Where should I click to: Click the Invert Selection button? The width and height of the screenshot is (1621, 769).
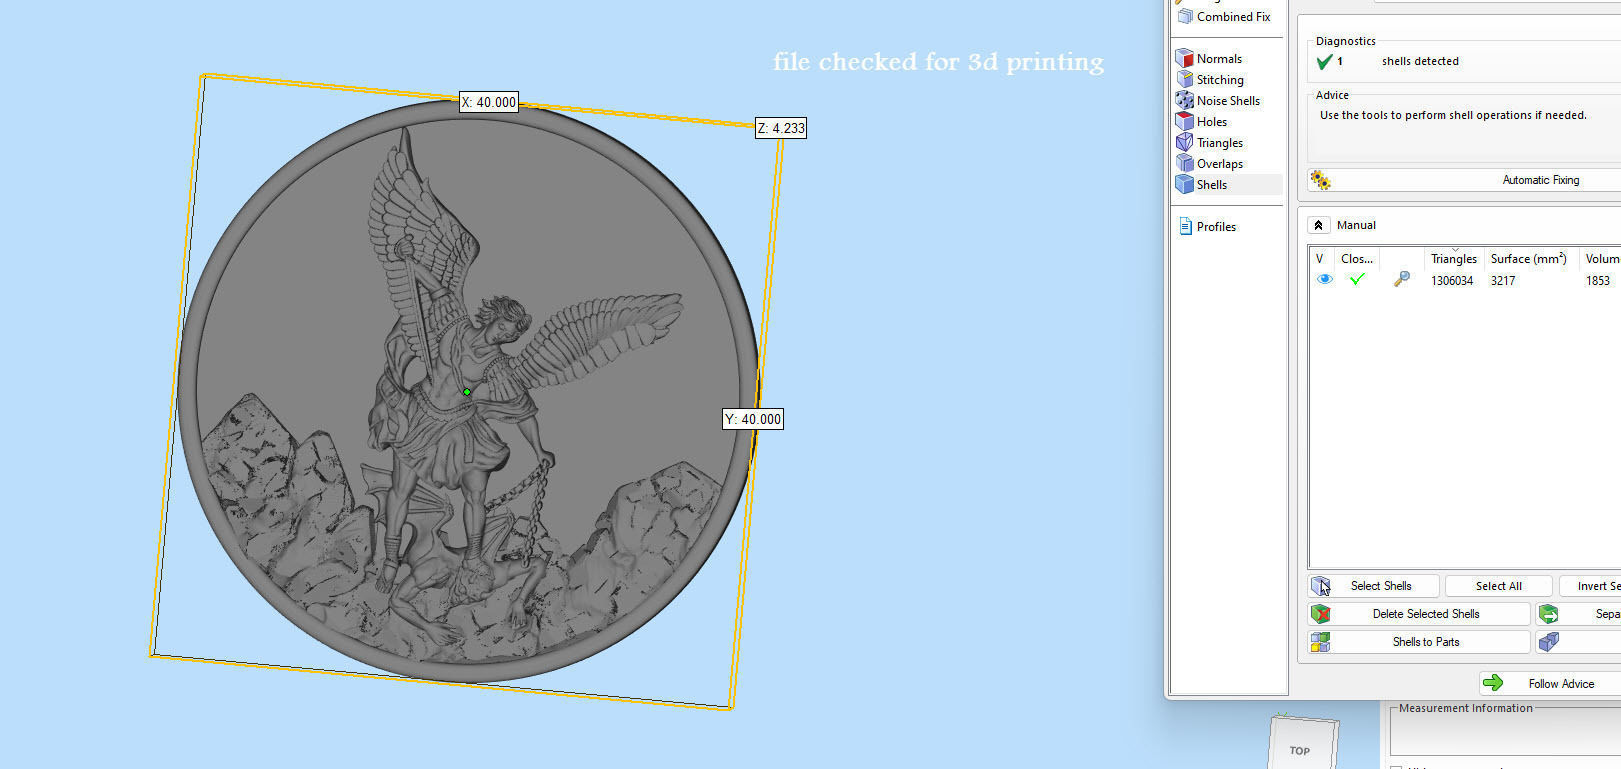click(1590, 586)
